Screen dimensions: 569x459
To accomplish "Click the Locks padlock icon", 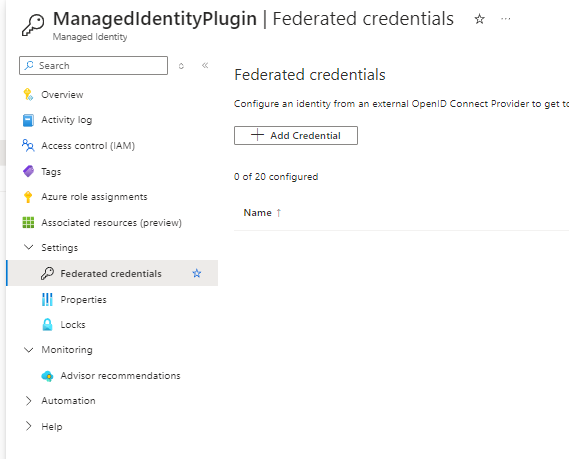I will 47,325.
